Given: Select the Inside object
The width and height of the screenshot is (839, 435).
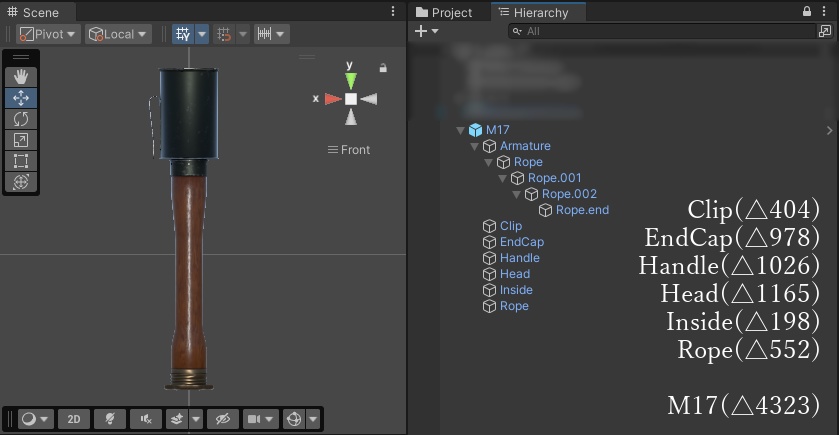Looking at the screenshot, I should click(516, 291).
